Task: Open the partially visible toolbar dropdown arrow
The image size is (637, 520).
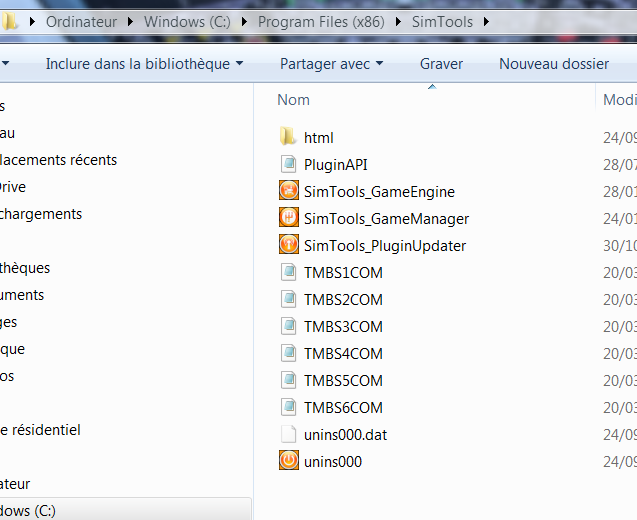Action: click(x=5, y=63)
